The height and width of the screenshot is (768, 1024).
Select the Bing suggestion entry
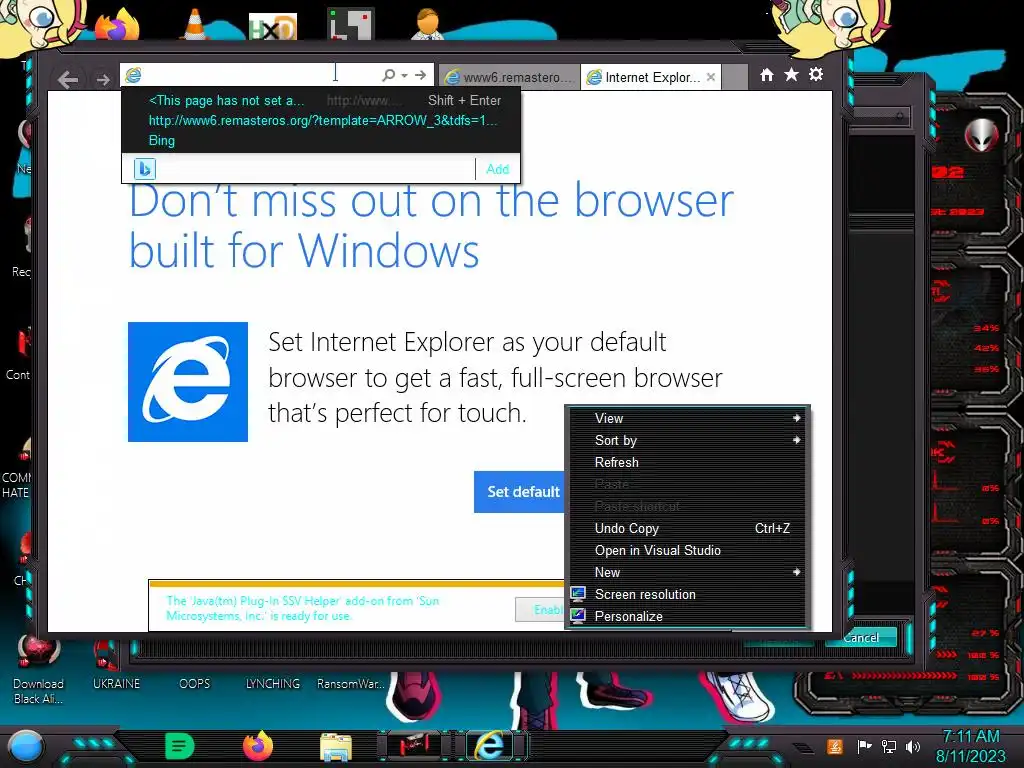click(x=161, y=140)
